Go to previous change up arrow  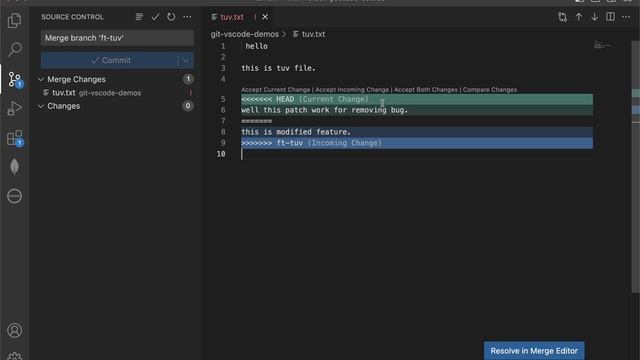(579, 17)
